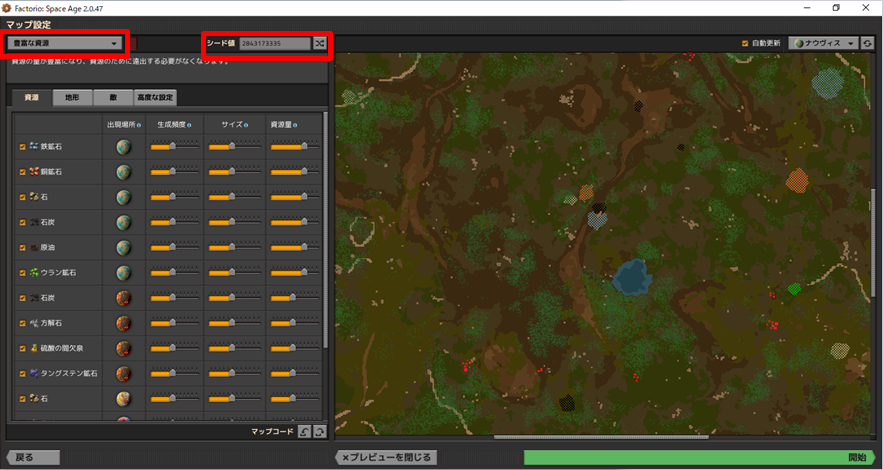
Task: Switch to the 敵 tab
Action: coord(113,97)
